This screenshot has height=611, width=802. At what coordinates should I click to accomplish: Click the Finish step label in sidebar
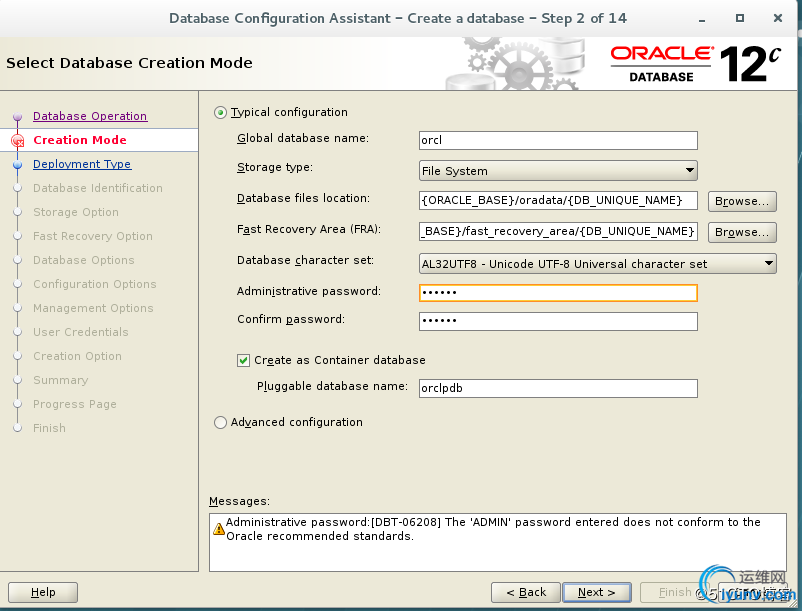pos(49,428)
